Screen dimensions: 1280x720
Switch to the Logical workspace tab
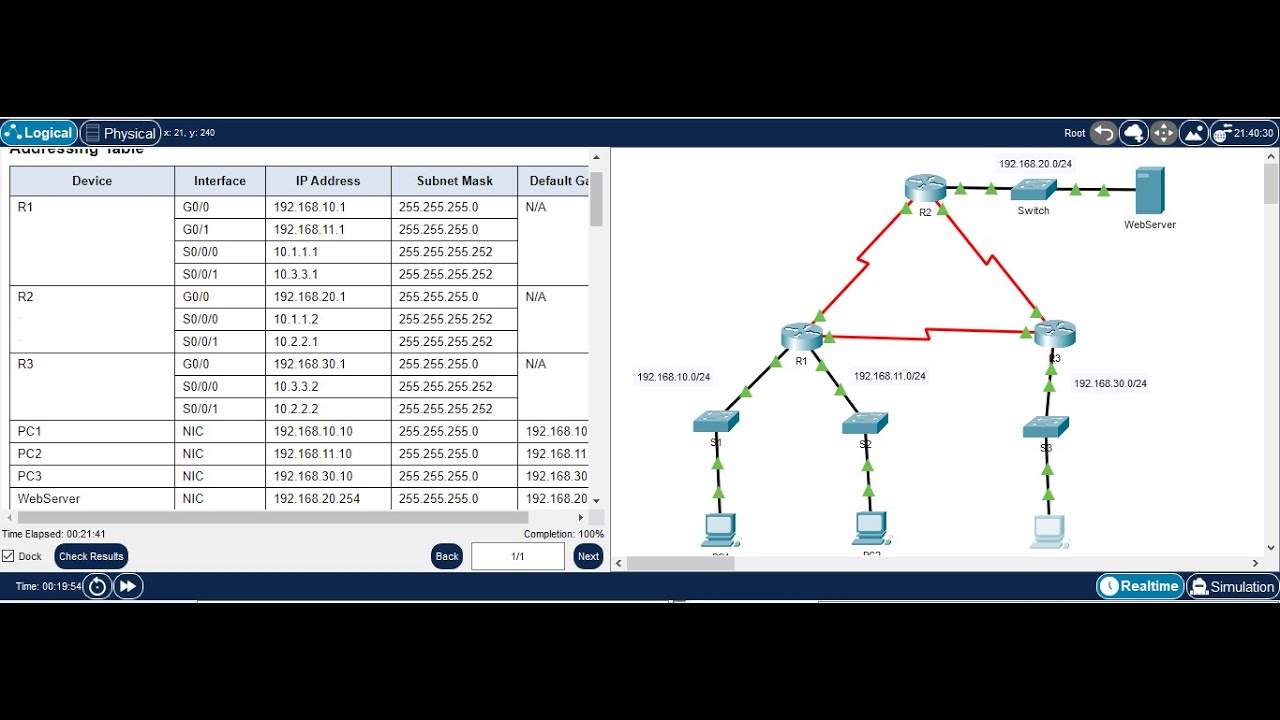[39, 133]
